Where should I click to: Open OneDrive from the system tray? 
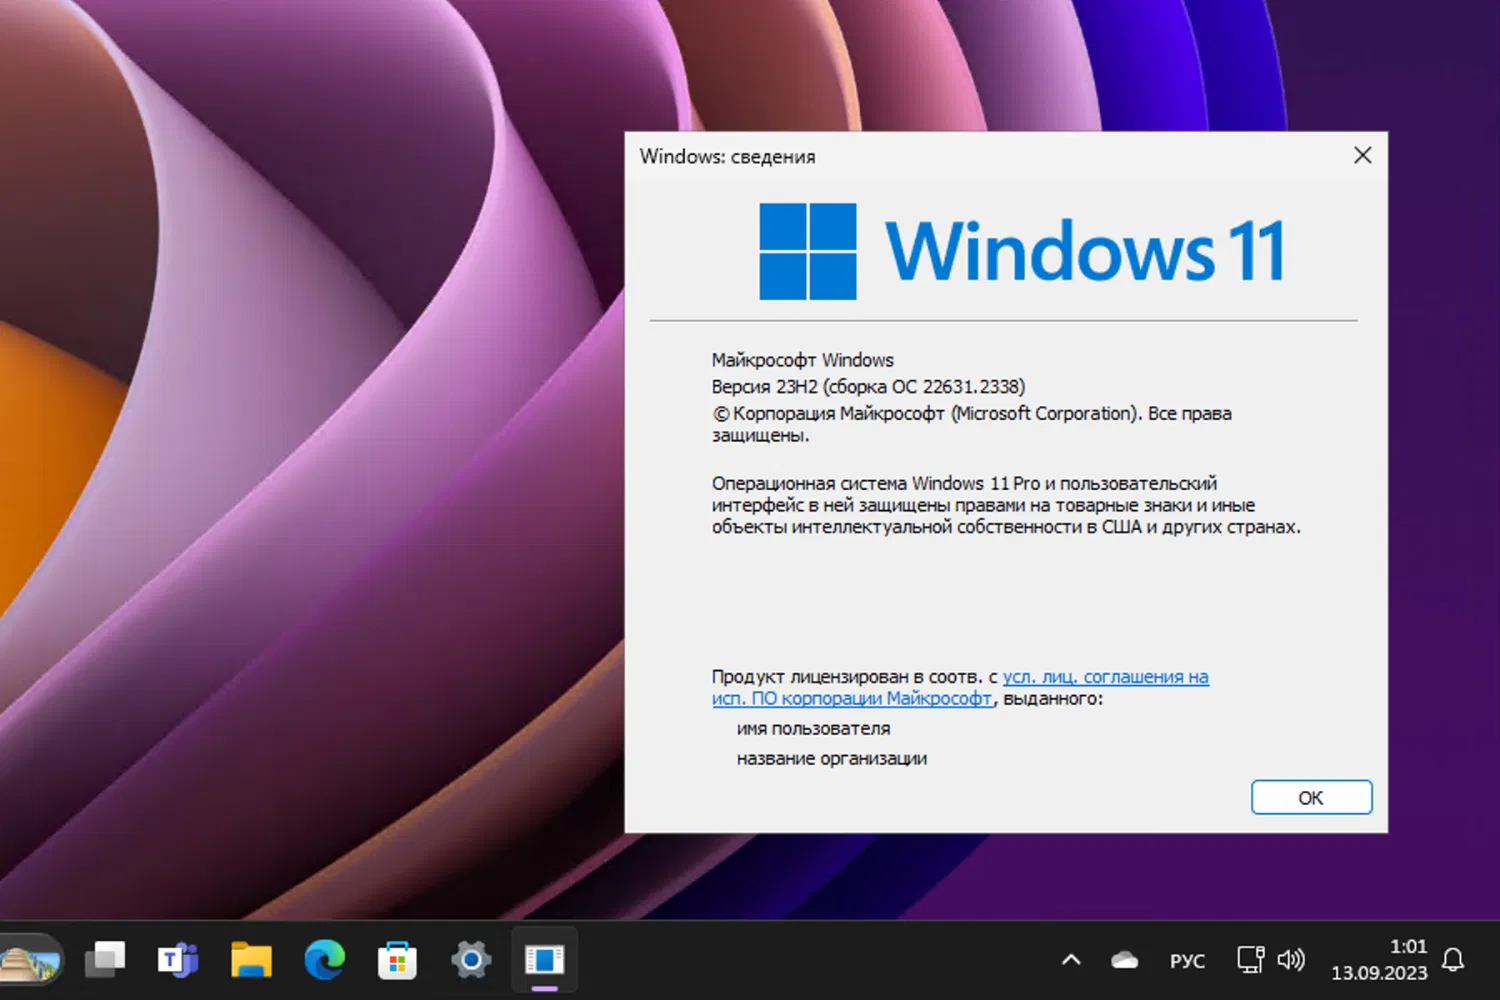pos(1122,960)
